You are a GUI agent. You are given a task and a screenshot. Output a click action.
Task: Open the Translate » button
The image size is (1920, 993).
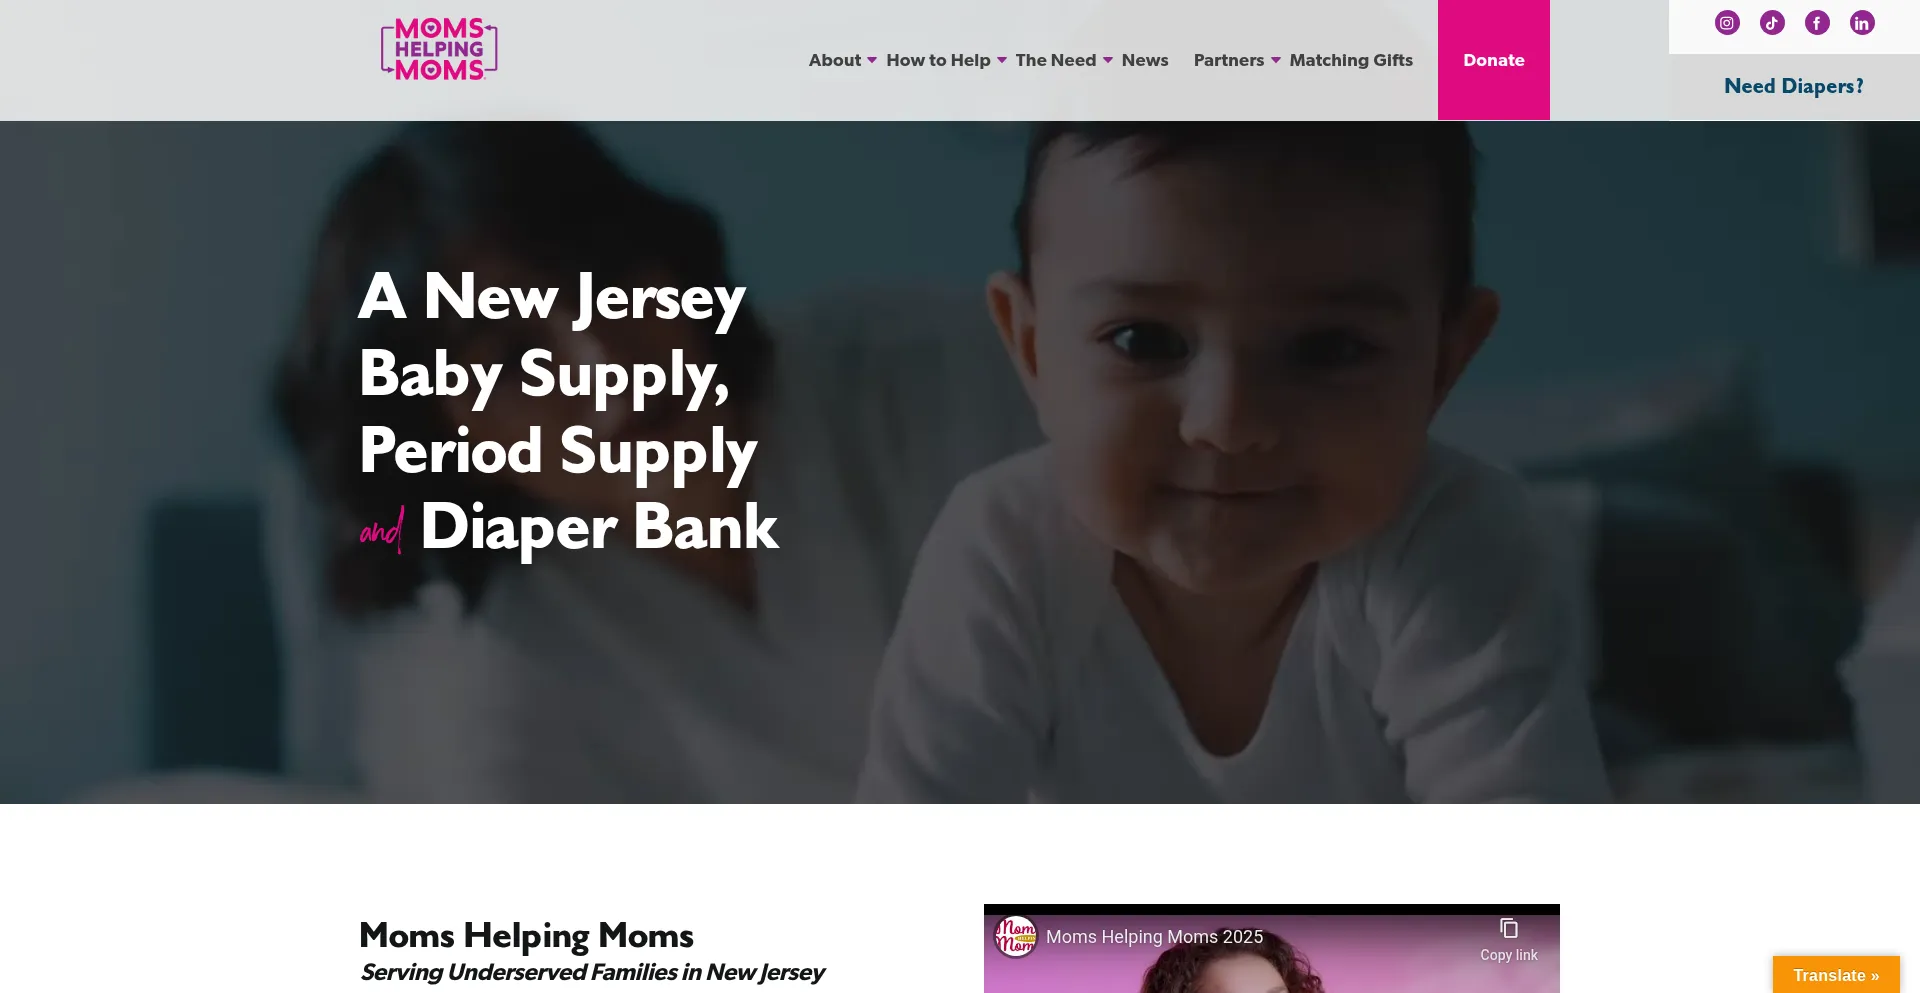tap(1836, 975)
